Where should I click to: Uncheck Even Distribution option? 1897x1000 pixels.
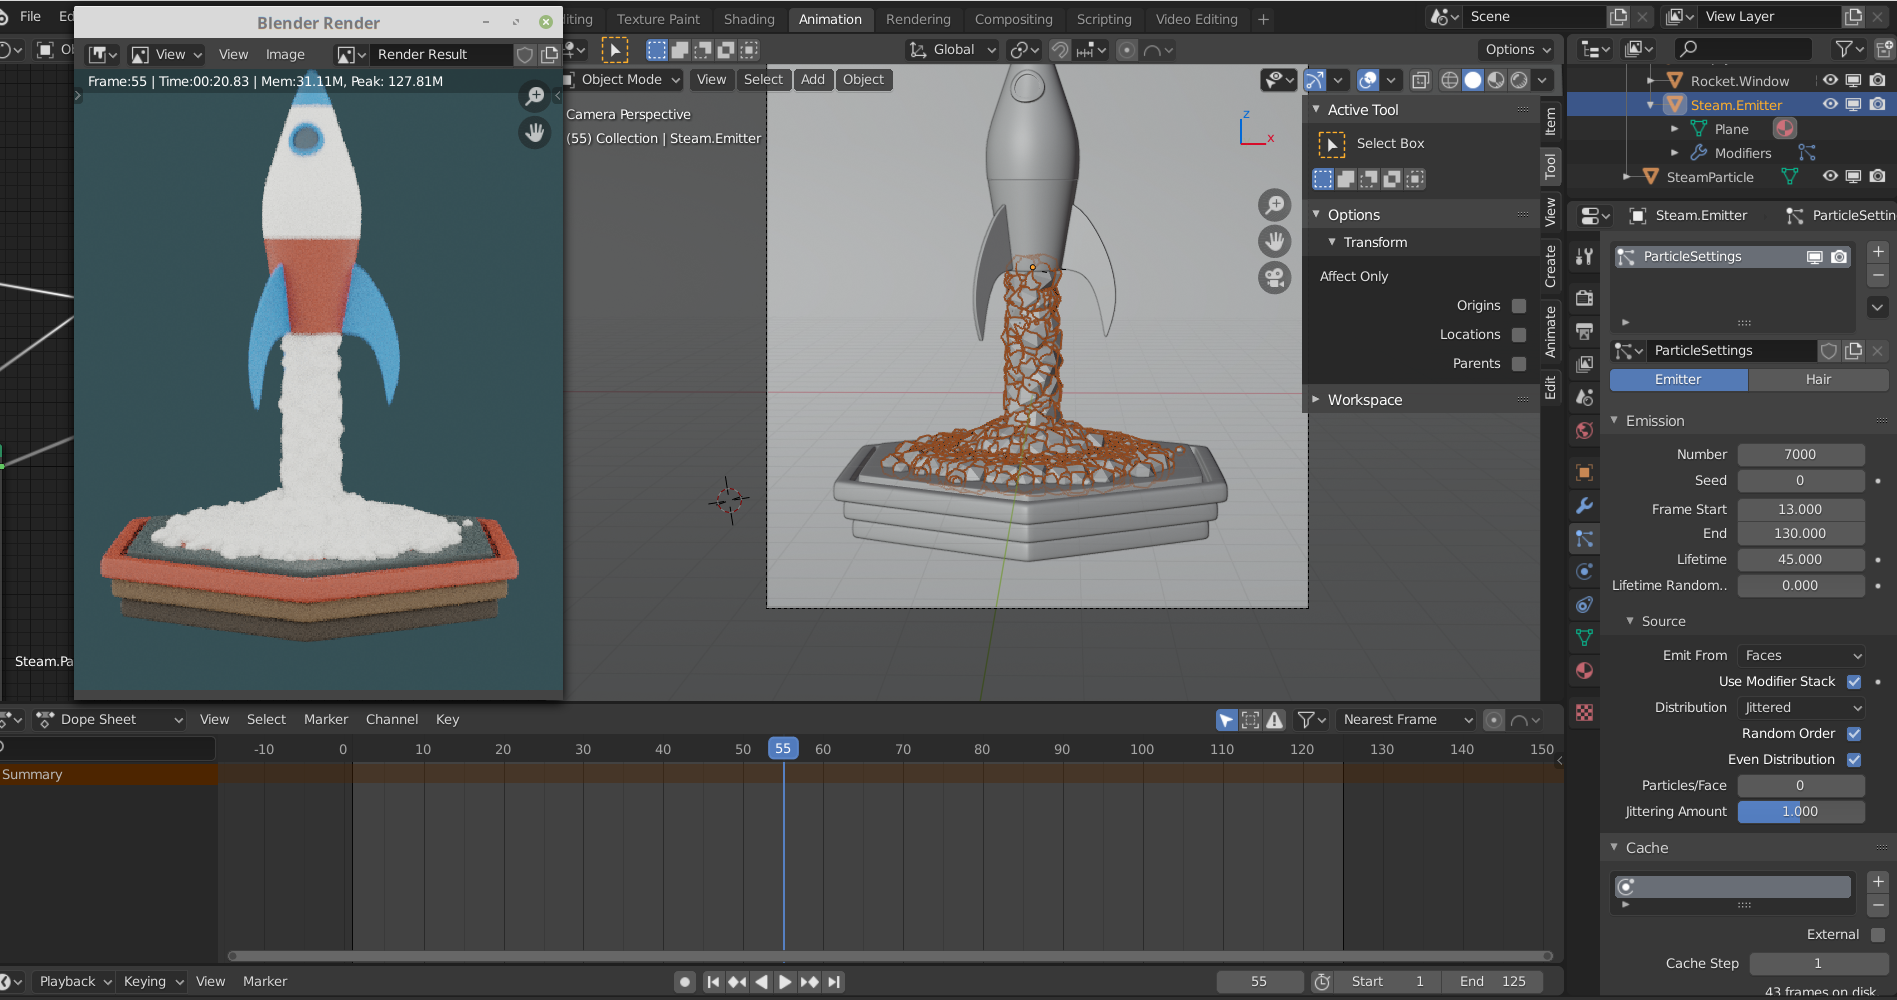1854,760
